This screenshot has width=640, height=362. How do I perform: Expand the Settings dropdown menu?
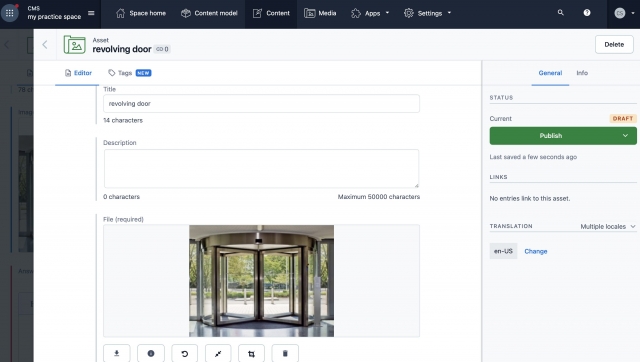coord(427,13)
